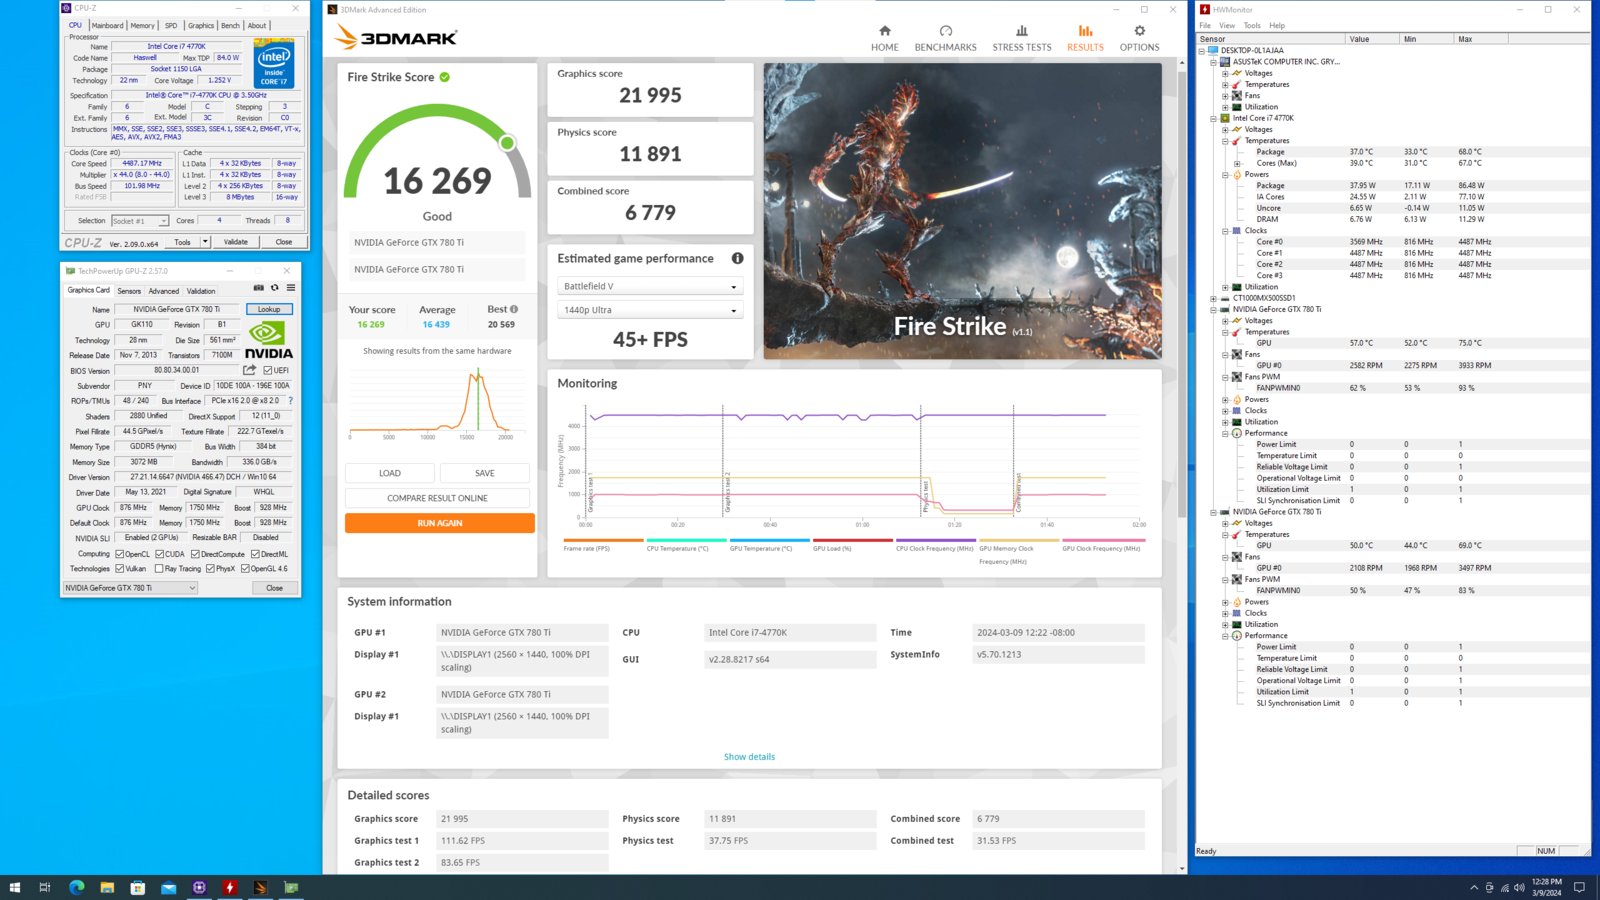Open the Mail app from the taskbar
Image resolution: width=1600 pixels, height=900 pixels.
coord(168,887)
